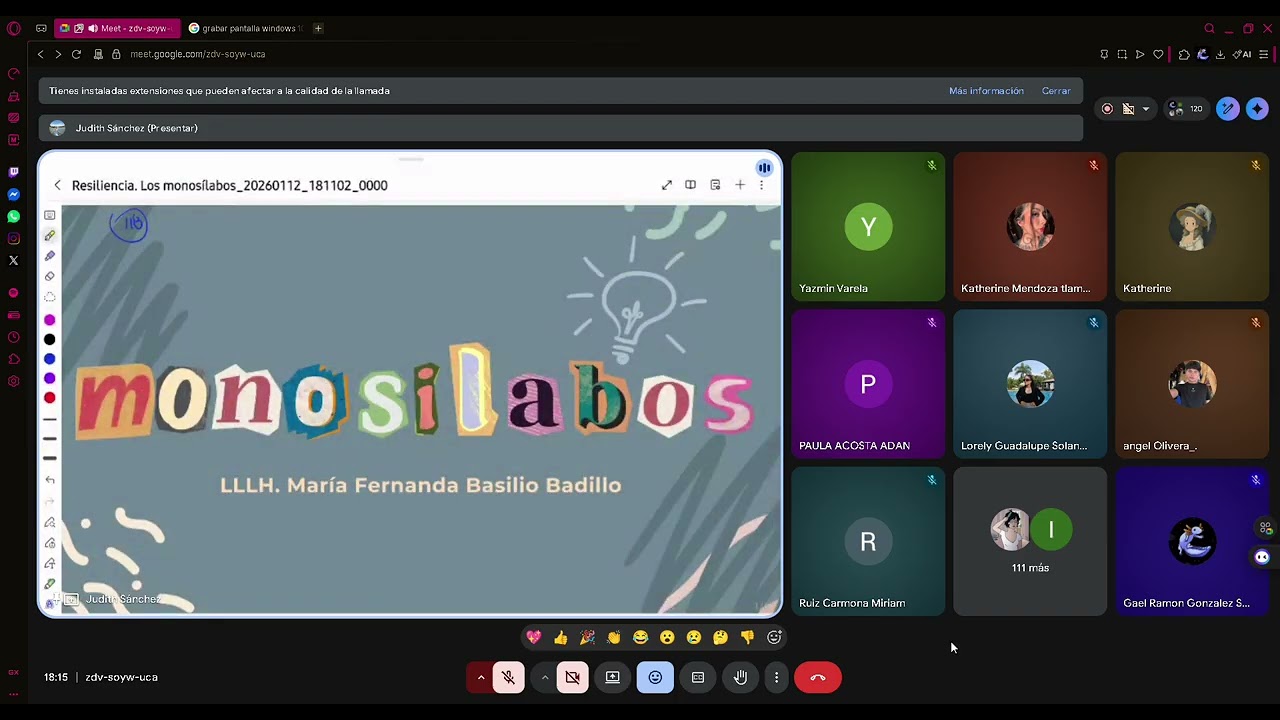Viewport: 1280px width, 720px height.
Task: Select the magenta pen color swatch
Action: 49,320
